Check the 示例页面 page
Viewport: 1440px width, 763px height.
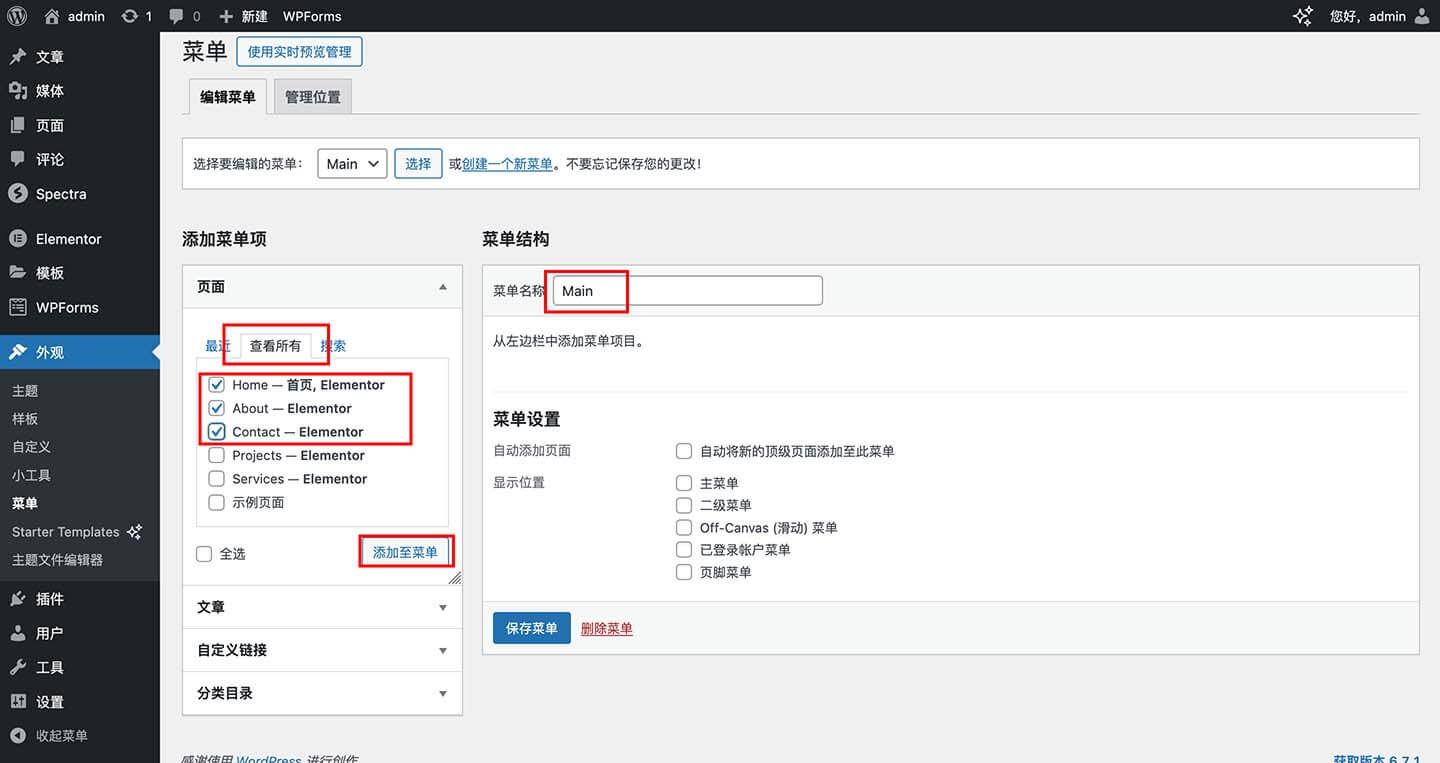tap(216, 502)
